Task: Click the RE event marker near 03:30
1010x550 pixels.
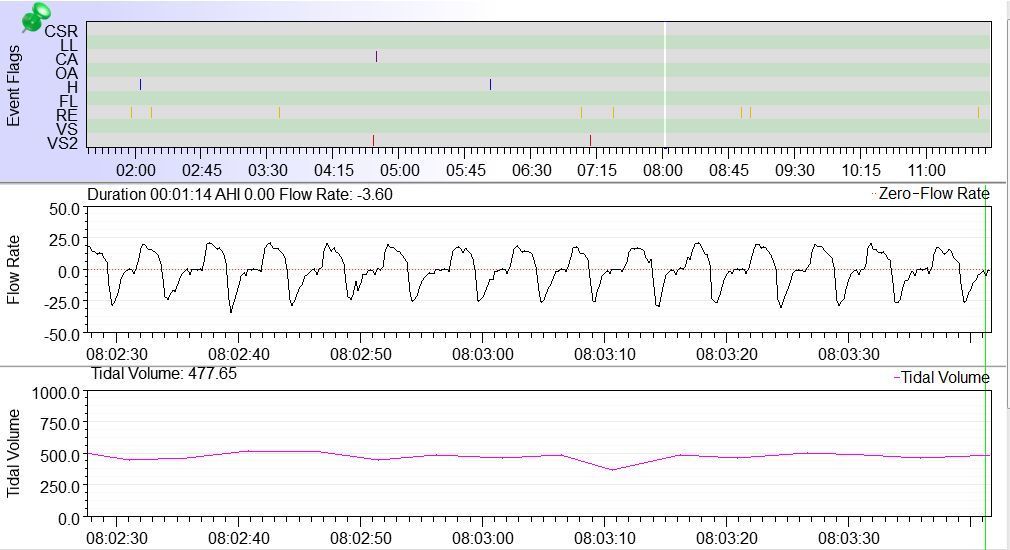Action: [279, 113]
